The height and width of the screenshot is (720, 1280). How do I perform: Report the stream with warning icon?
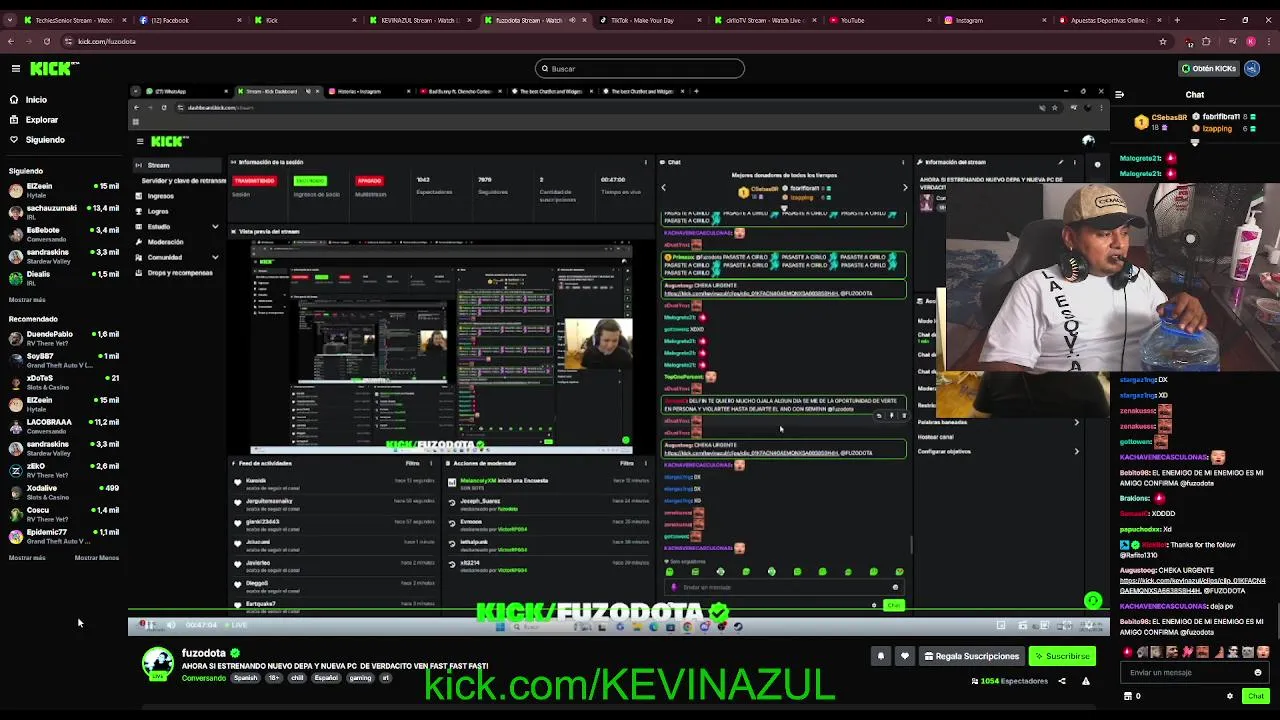pyautogui.click(x=1086, y=681)
